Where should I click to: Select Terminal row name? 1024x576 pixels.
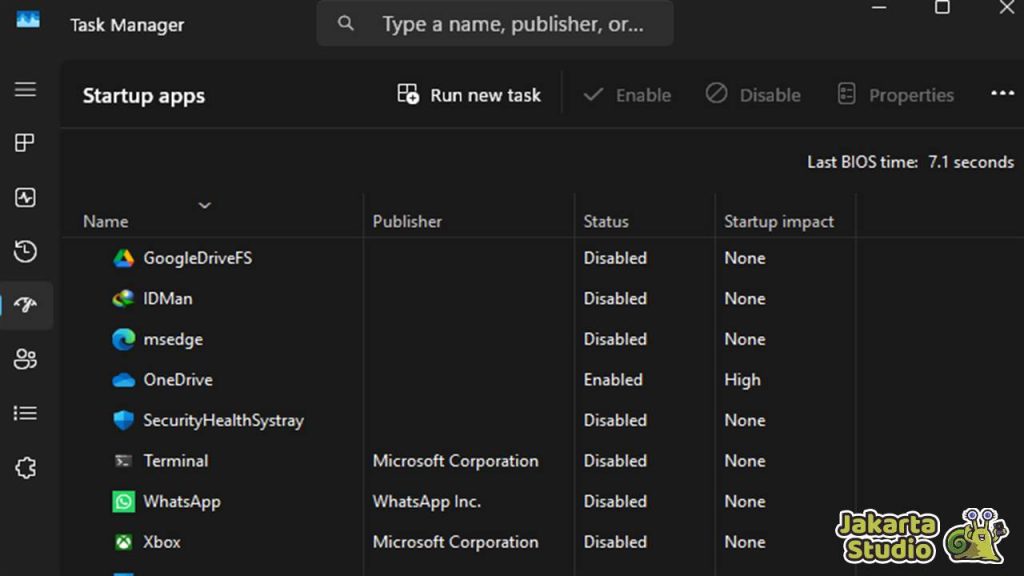click(x=175, y=461)
